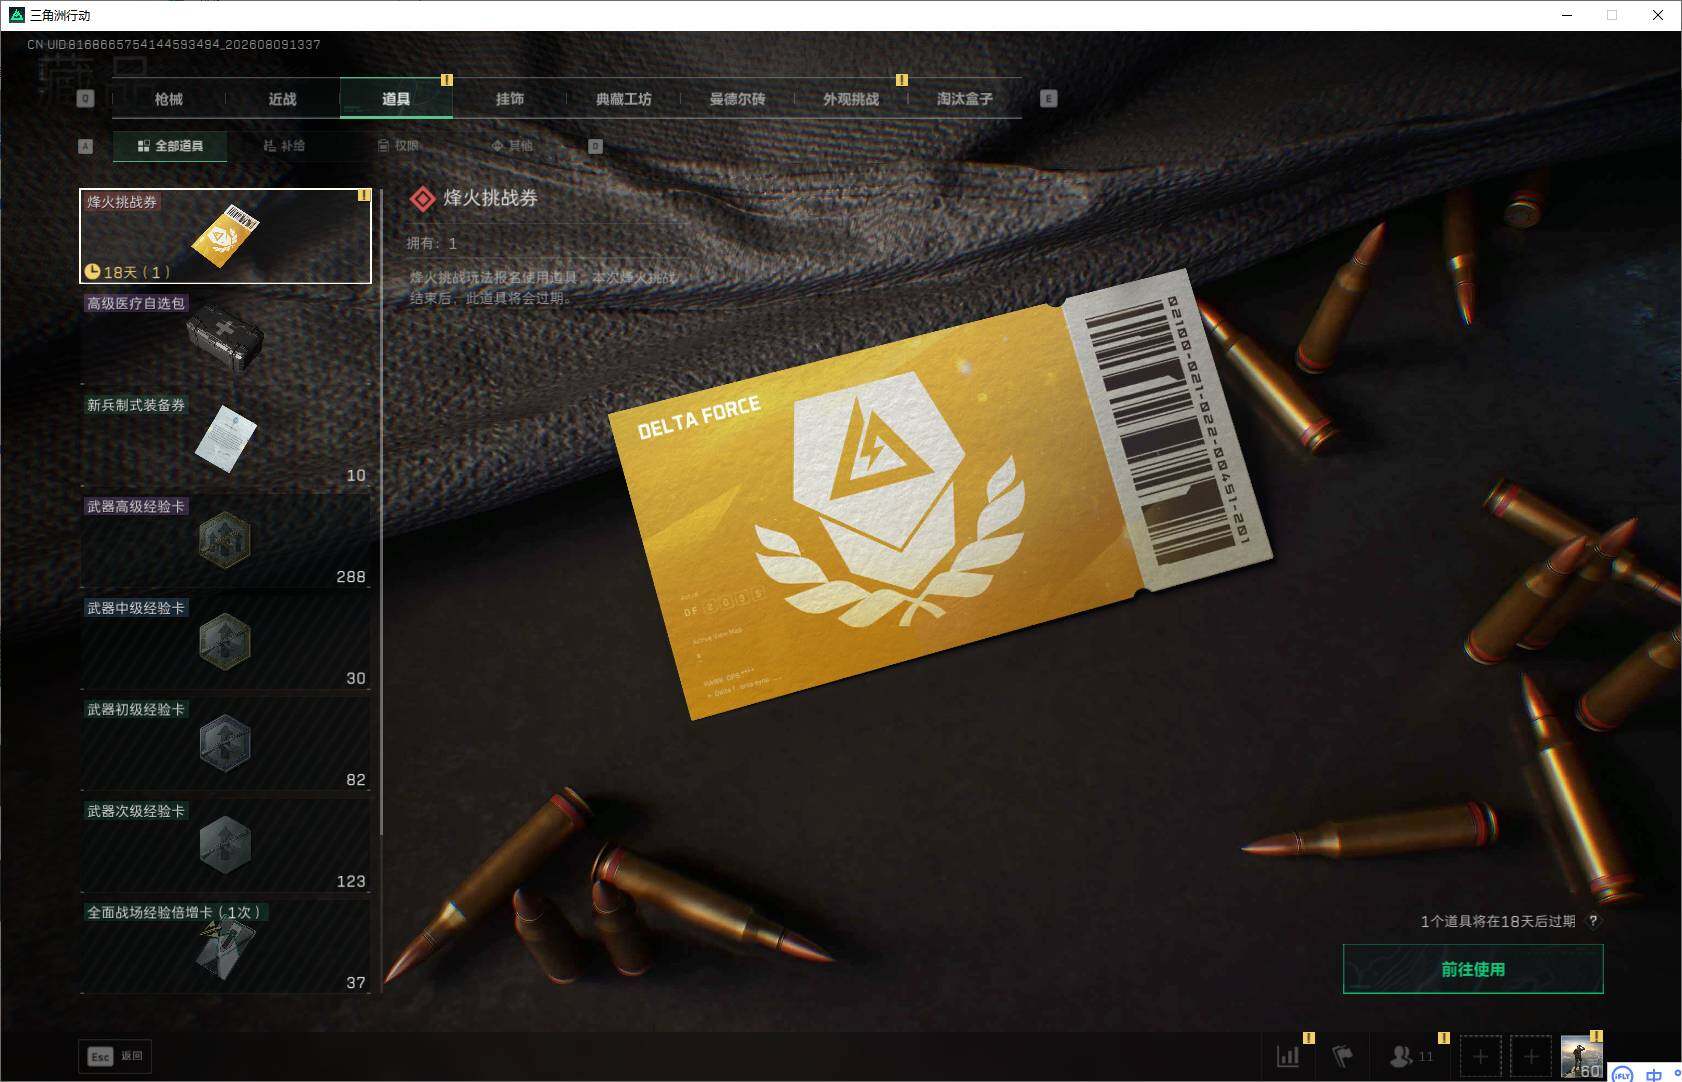The height and width of the screenshot is (1082, 1682).
Task: Click the A previous-filter key hint
Action: tap(85, 146)
